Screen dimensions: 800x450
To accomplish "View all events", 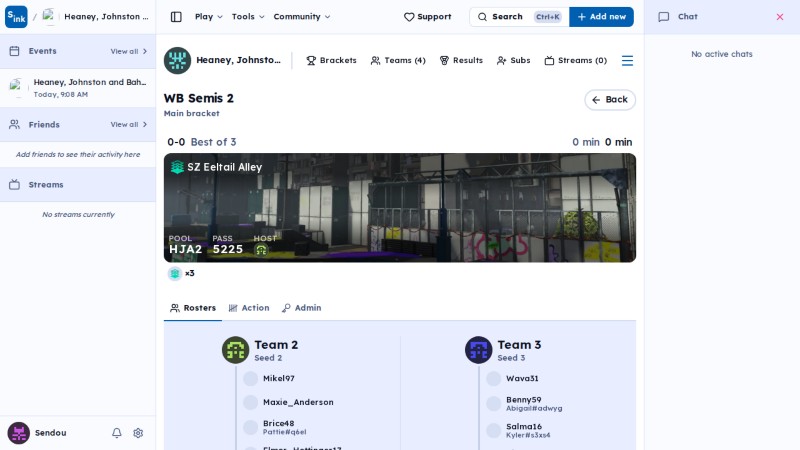I will click(129, 51).
